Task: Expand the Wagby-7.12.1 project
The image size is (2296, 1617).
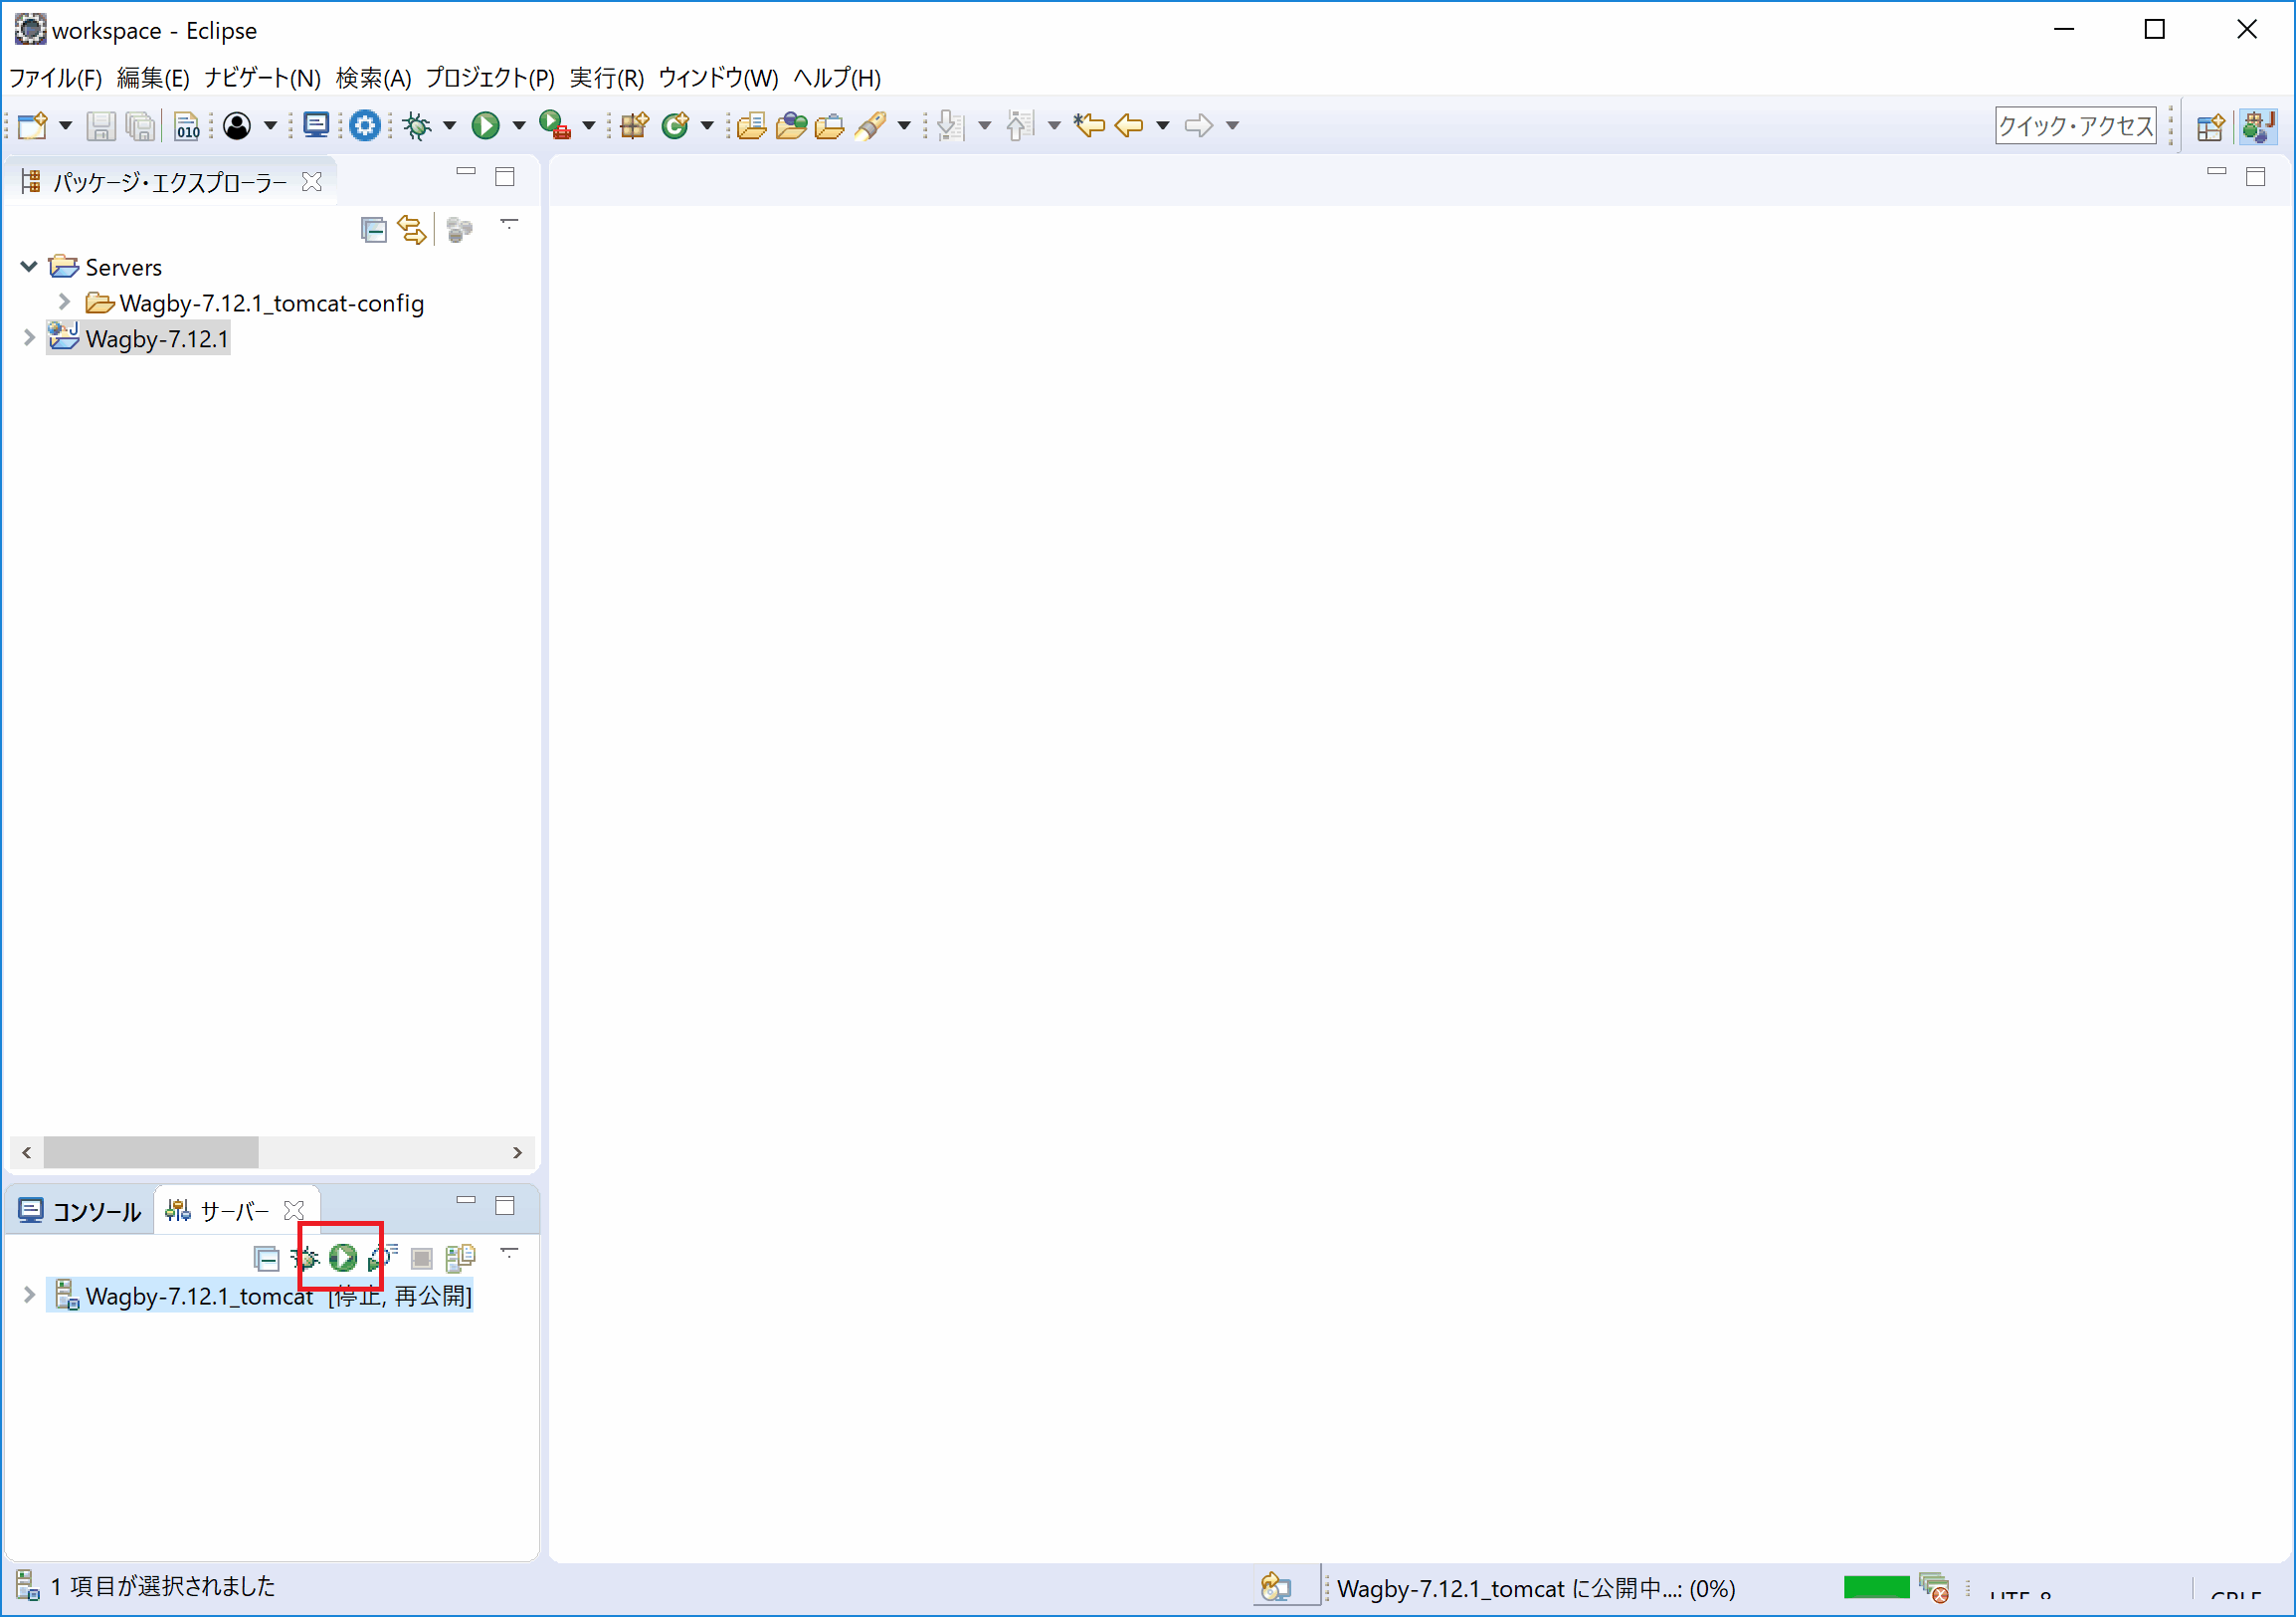Action: coord(29,338)
